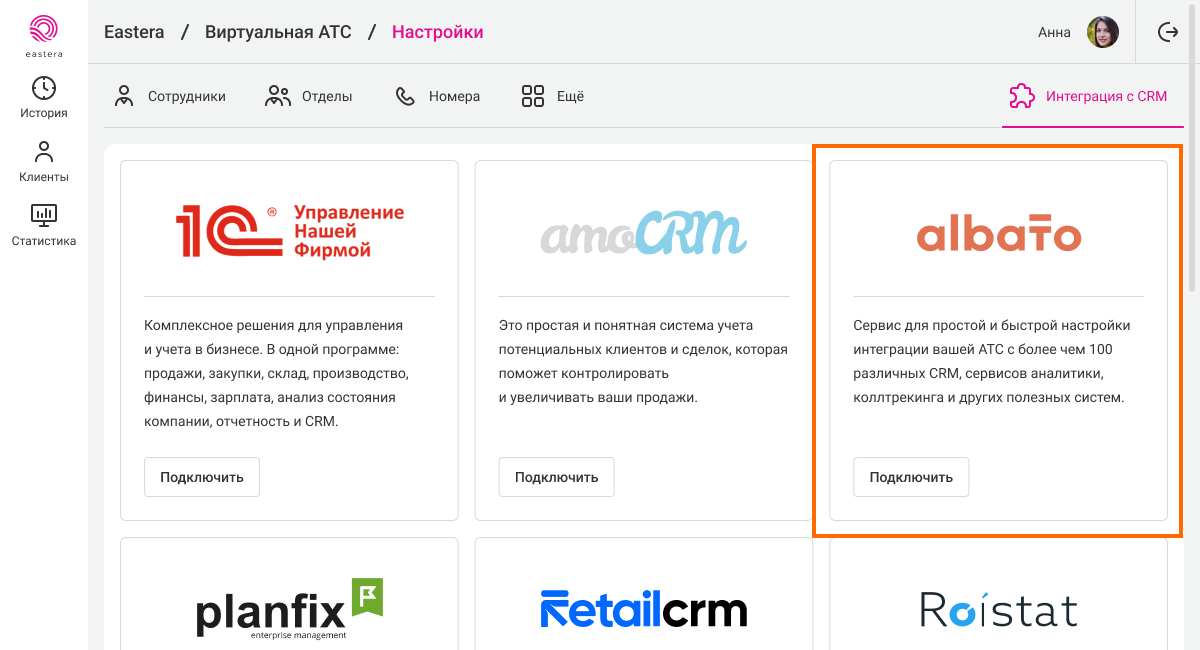Open Статистика chart icon in sidebar
Image resolution: width=1200 pixels, height=650 pixels.
click(44, 214)
